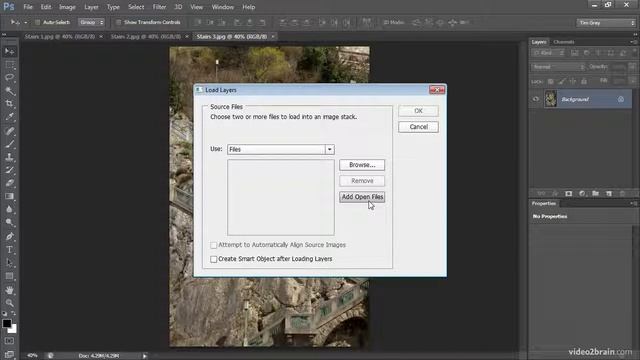
Task: Click the source files list box
Action: 281,197
